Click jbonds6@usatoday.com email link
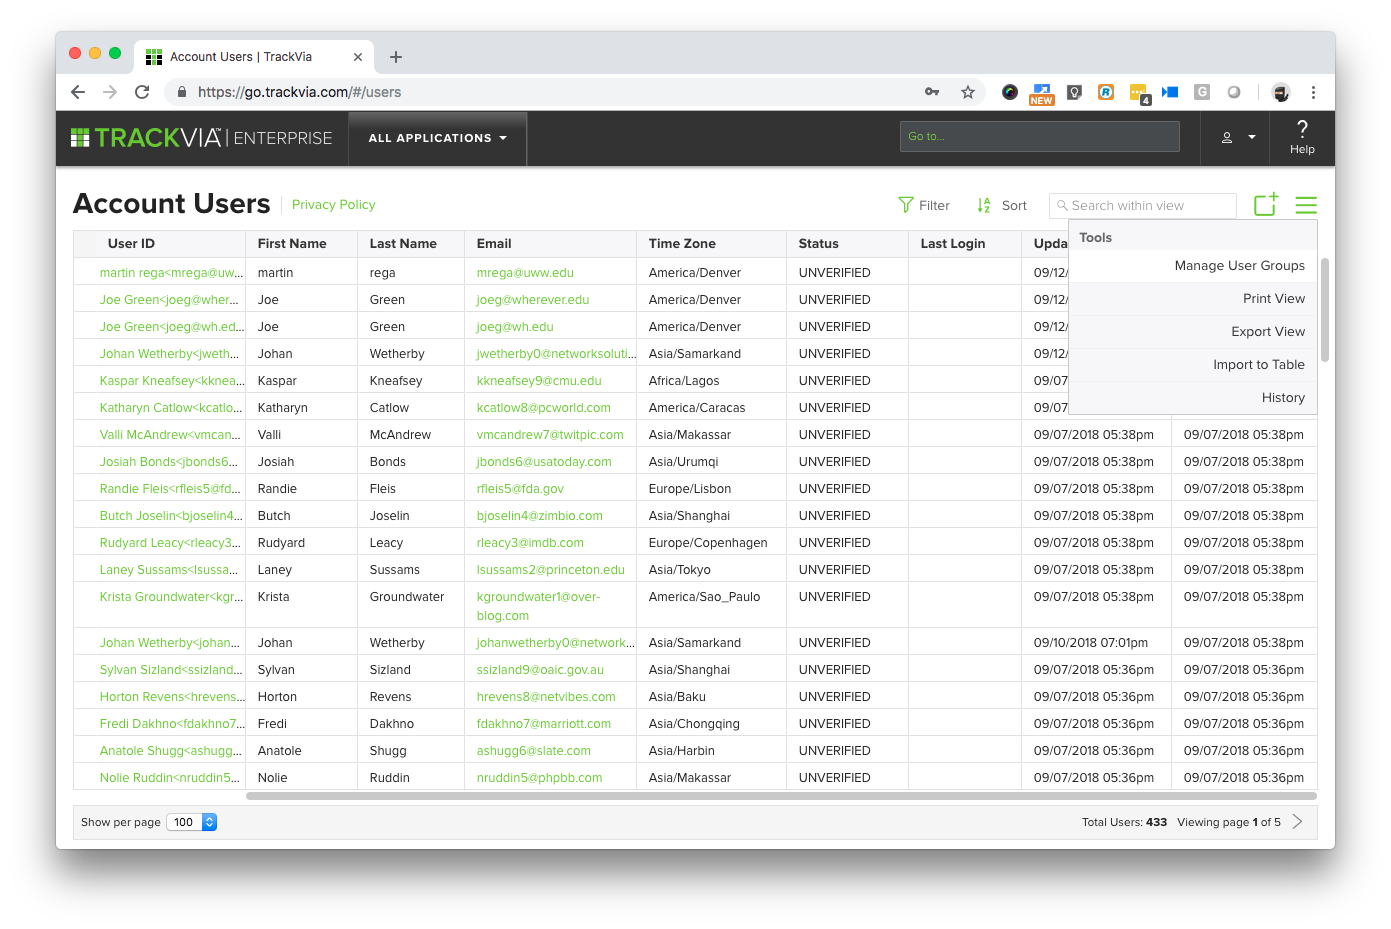1391x929 pixels. coord(544,462)
